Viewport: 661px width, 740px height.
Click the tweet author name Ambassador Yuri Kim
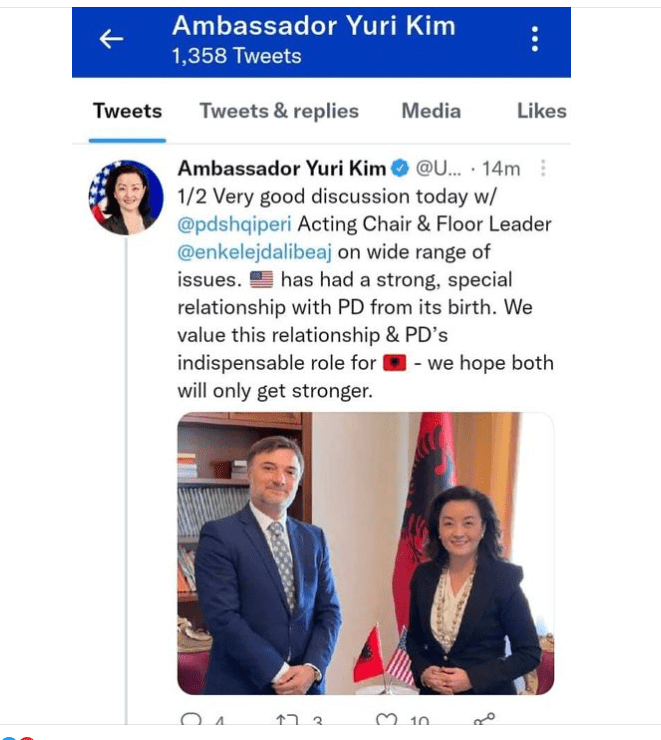pos(282,168)
